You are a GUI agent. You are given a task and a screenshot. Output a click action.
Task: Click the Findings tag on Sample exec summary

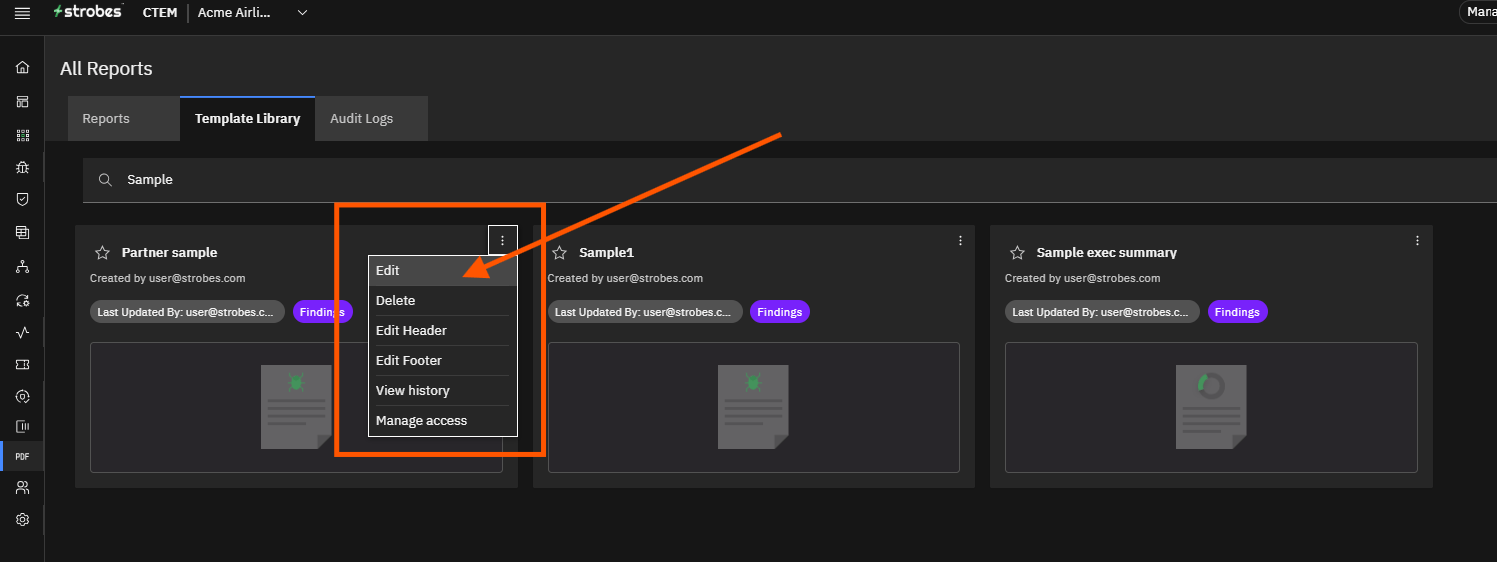coord(1237,312)
